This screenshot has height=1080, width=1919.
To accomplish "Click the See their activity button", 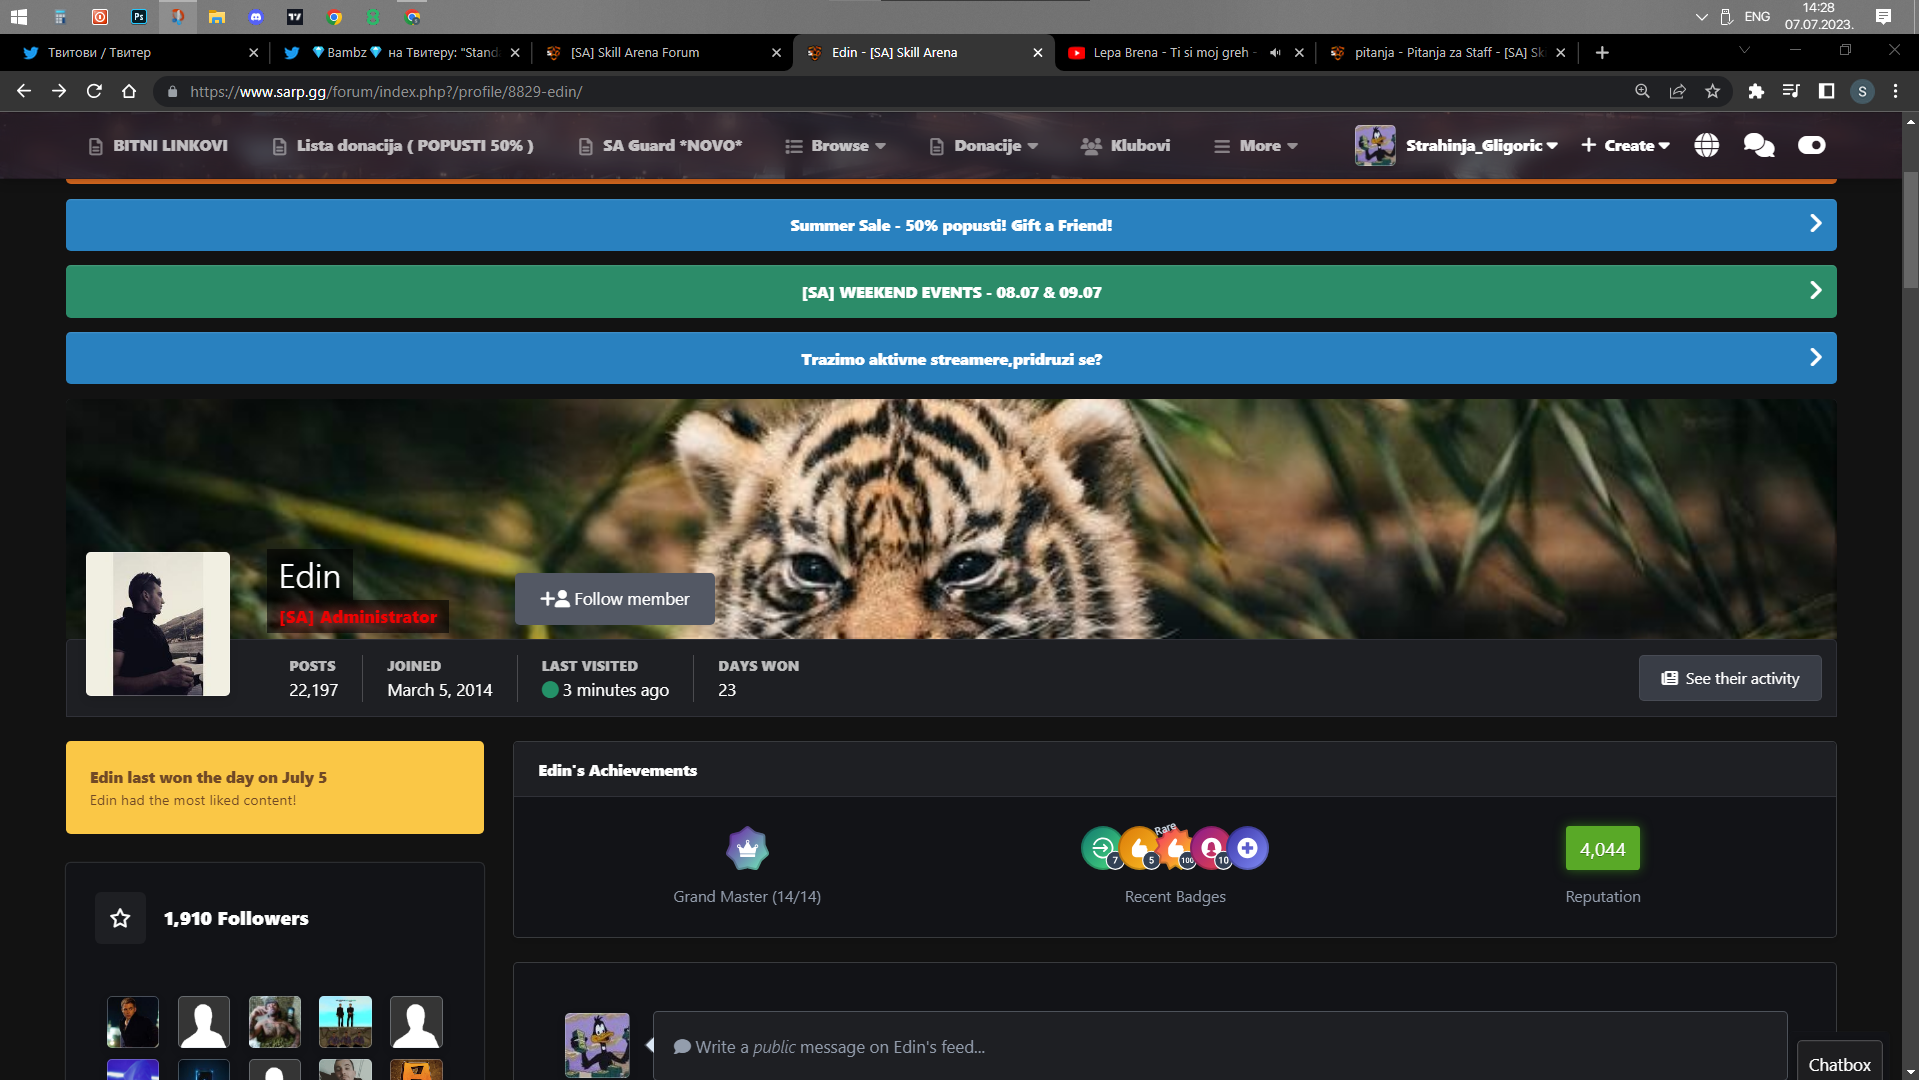I will pyautogui.click(x=1729, y=678).
